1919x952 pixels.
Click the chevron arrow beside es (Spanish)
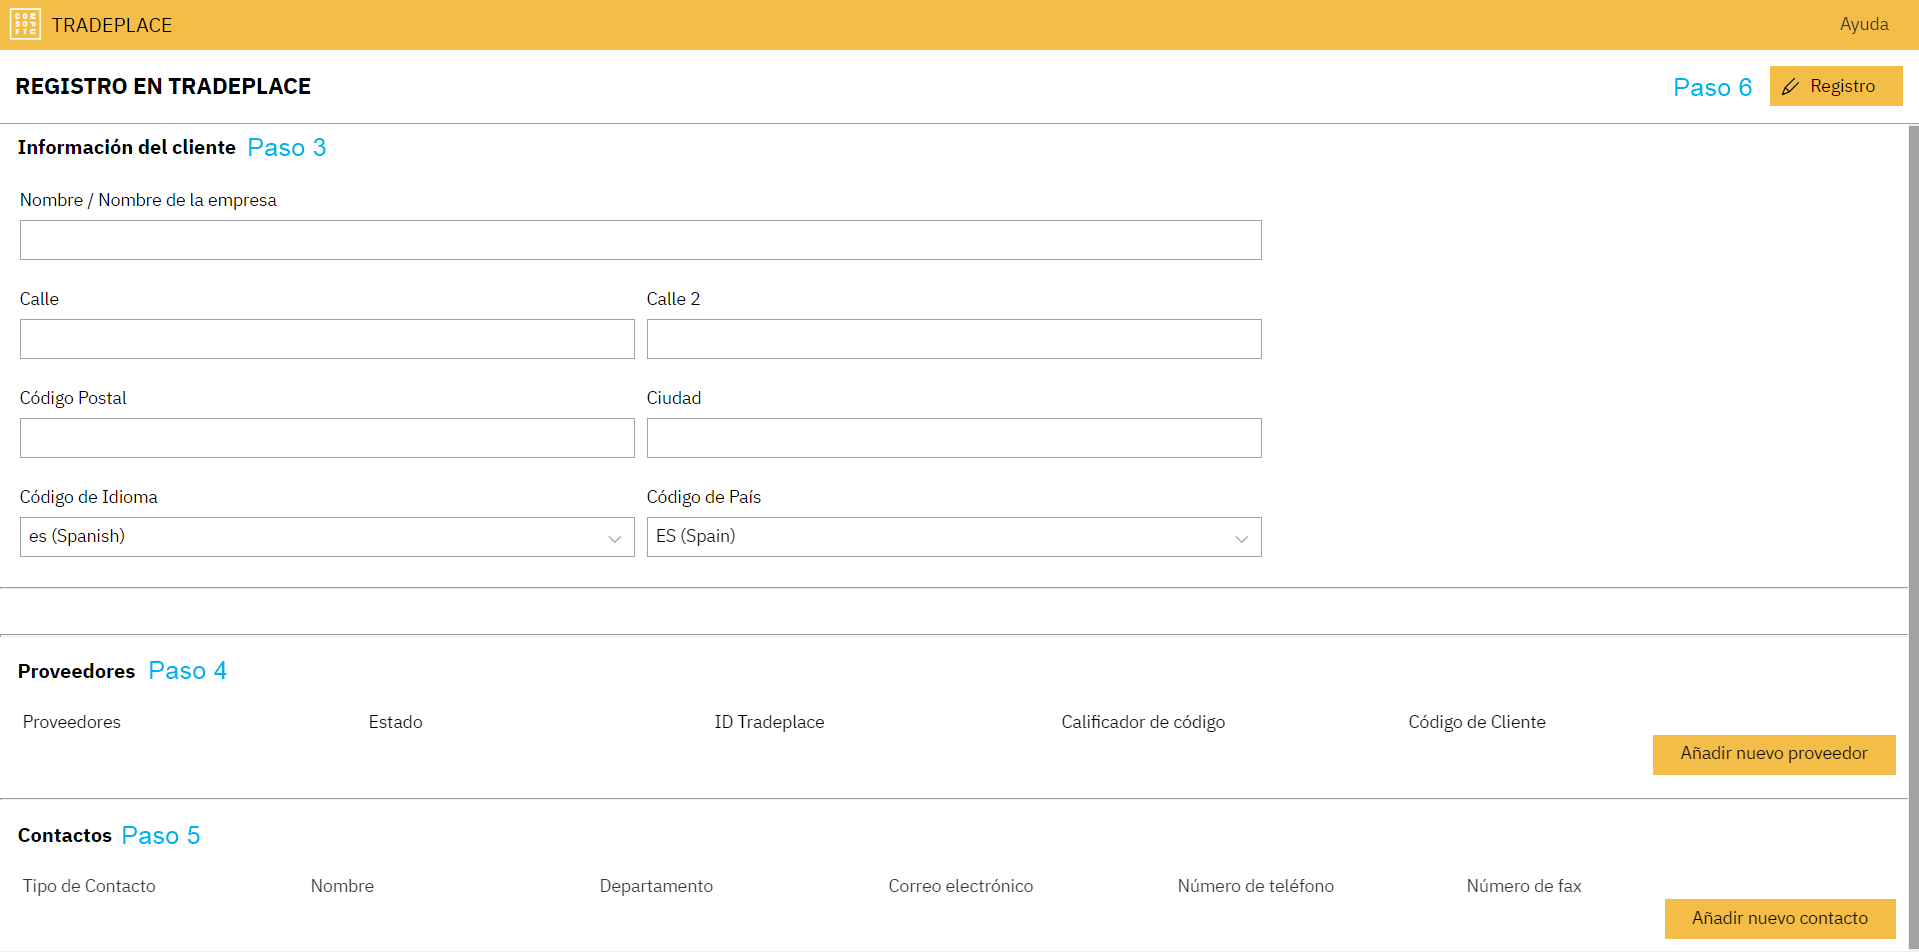coord(614,538)
